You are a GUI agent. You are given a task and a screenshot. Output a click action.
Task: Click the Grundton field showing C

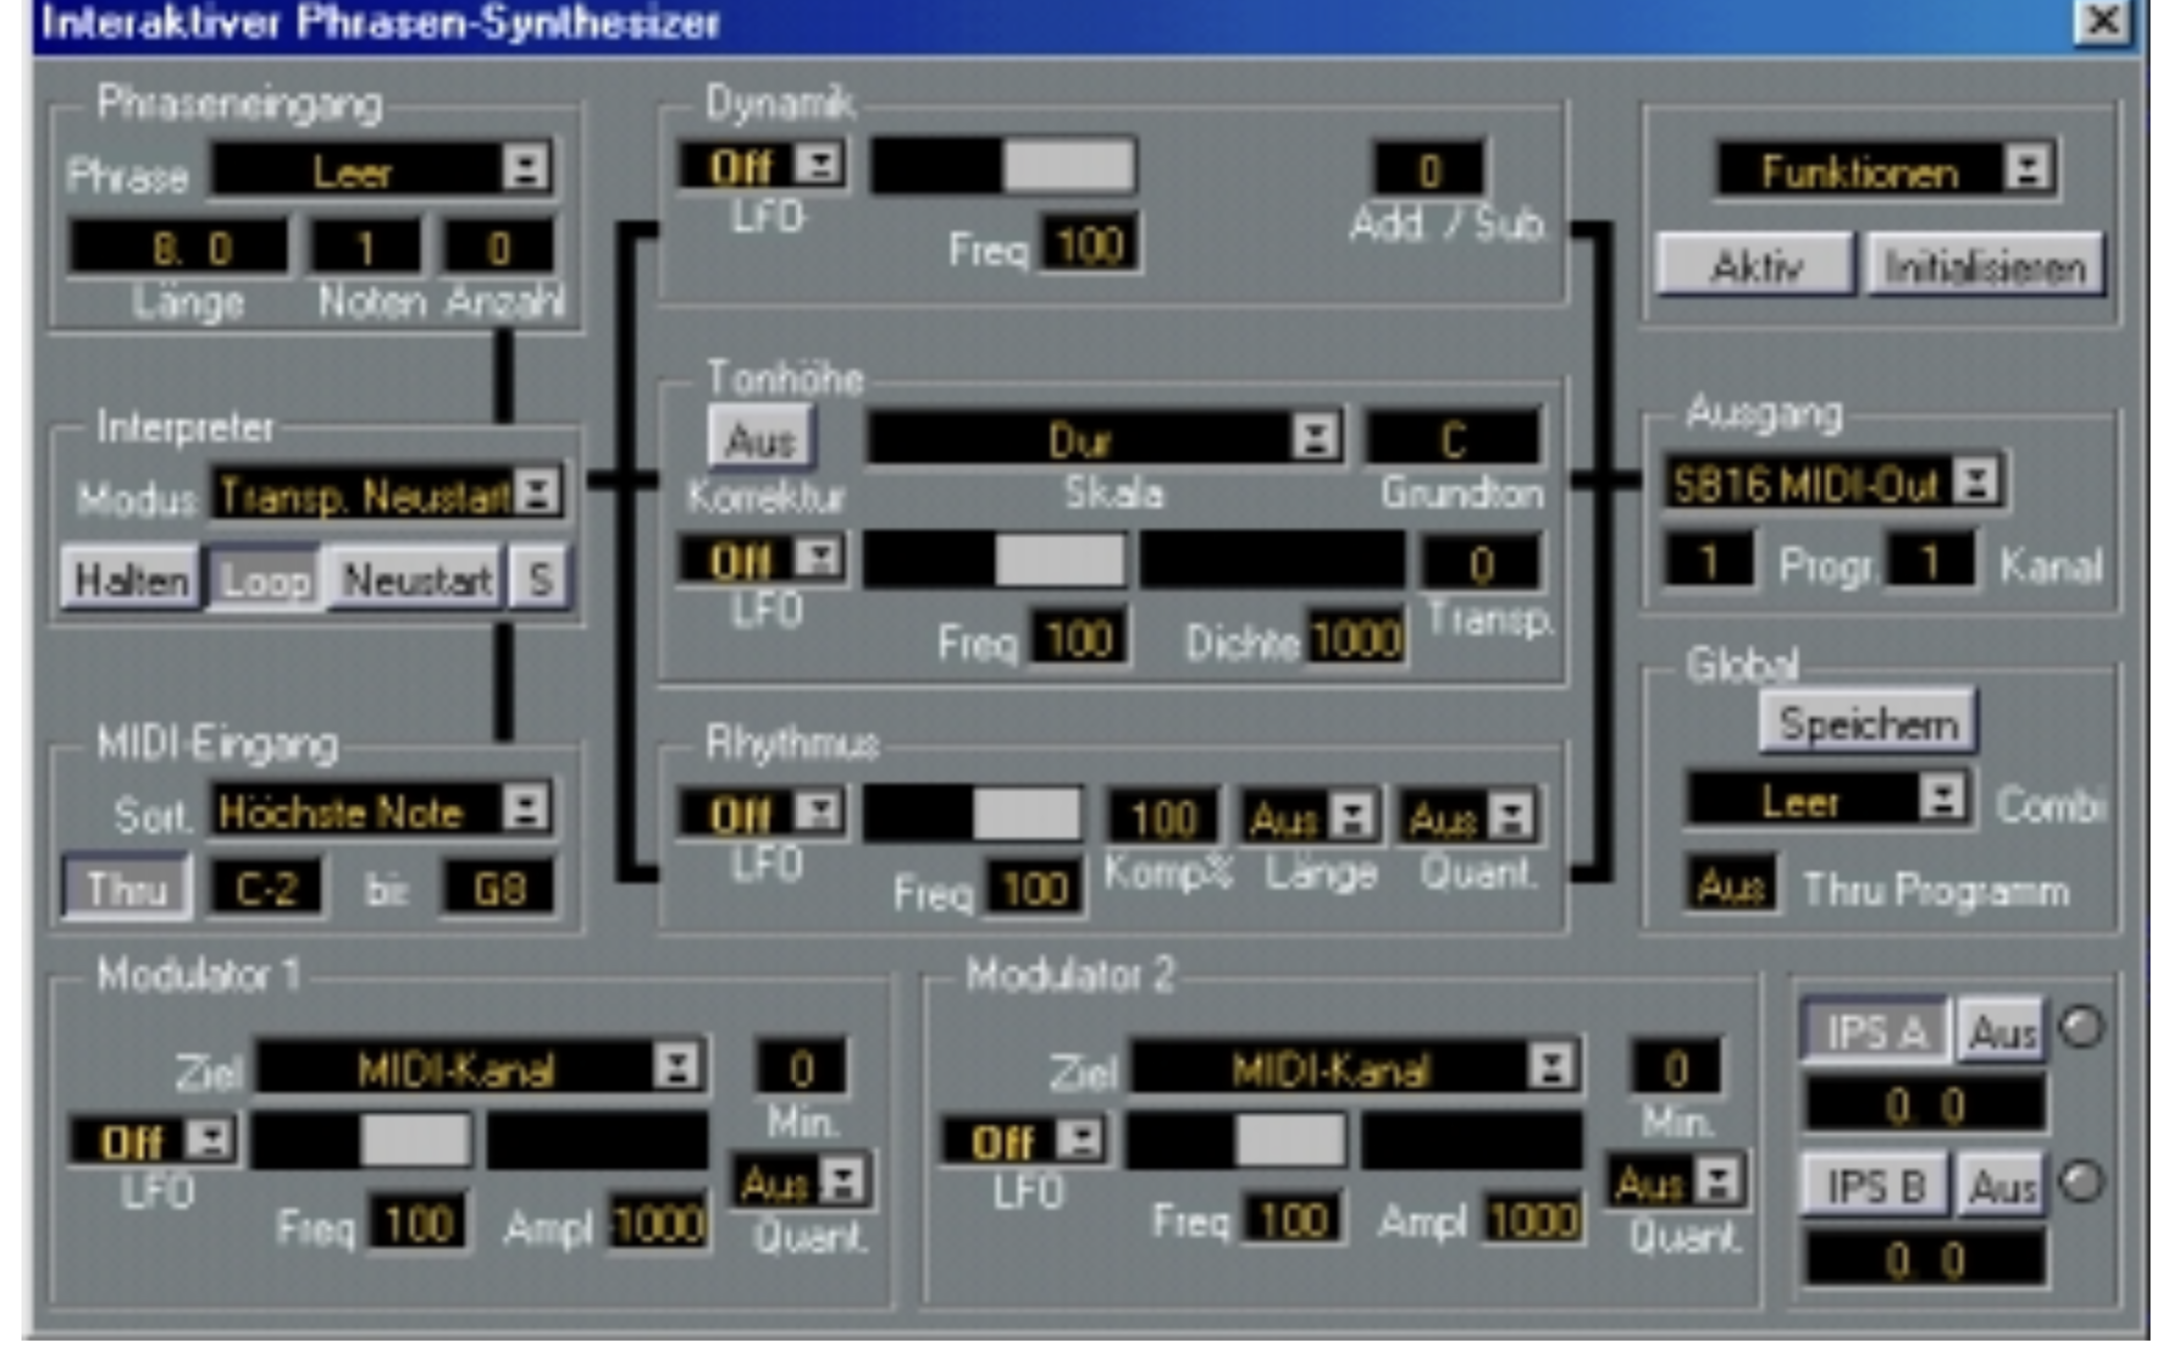(x=1452, y=438)
